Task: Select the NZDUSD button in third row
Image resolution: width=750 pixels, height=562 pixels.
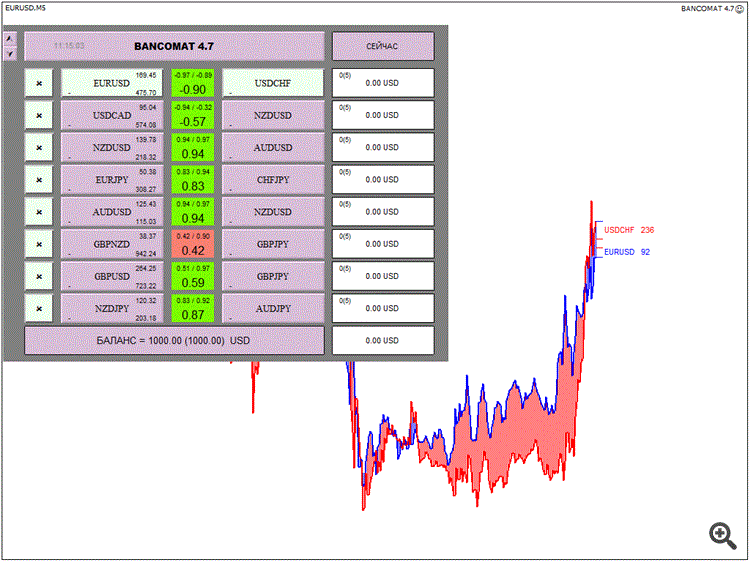Action: [112, 147]
